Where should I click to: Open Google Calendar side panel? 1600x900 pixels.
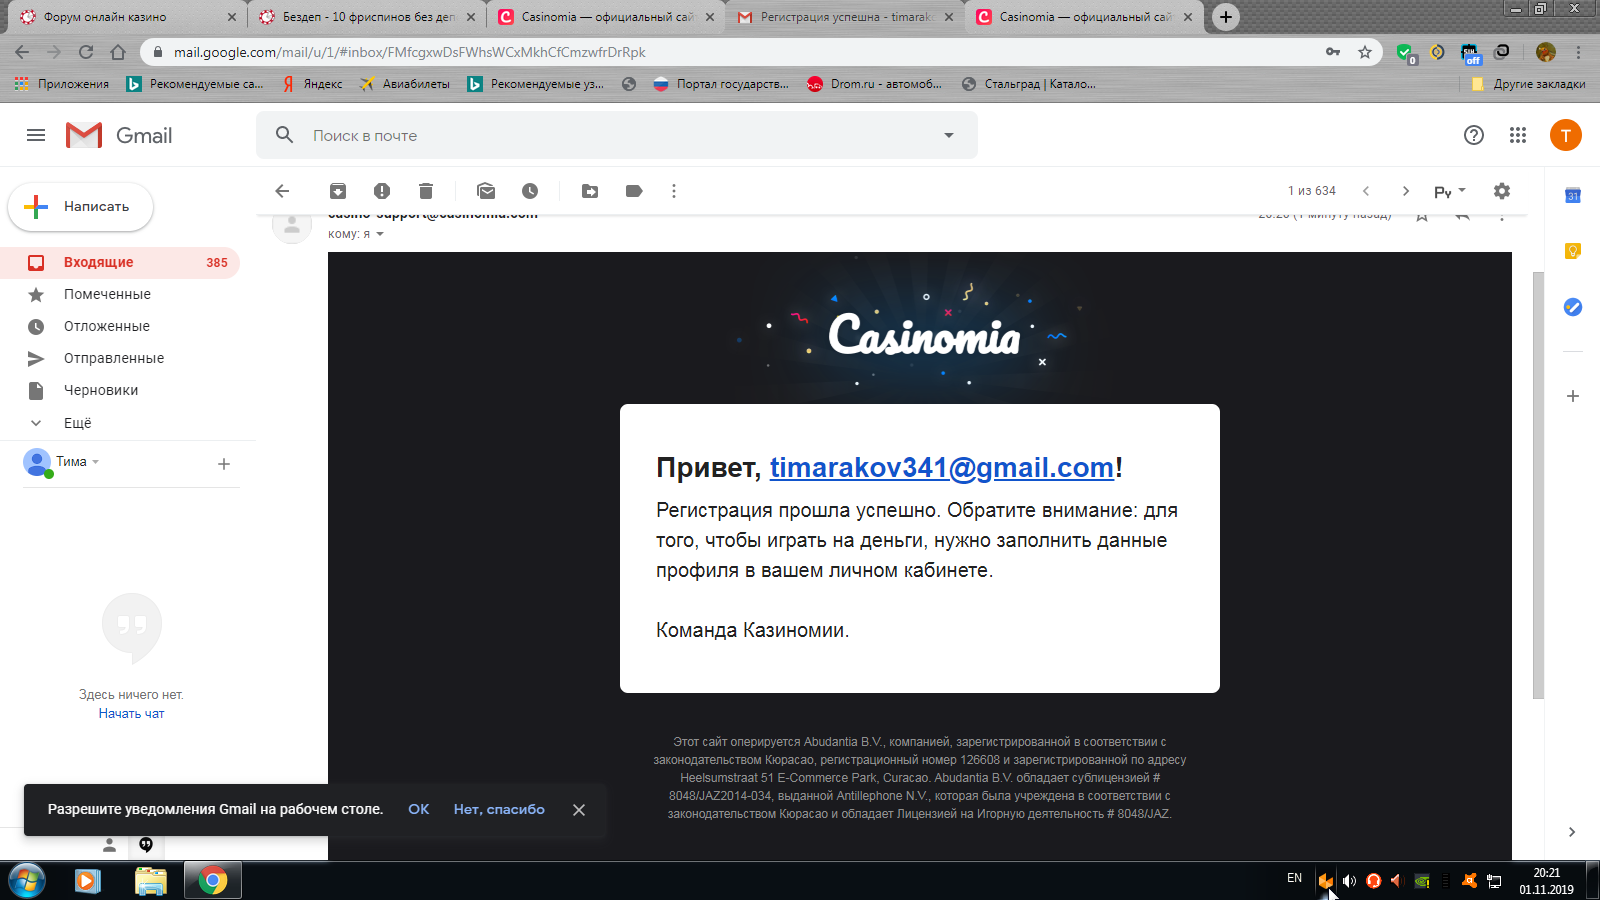[1573, 196]
